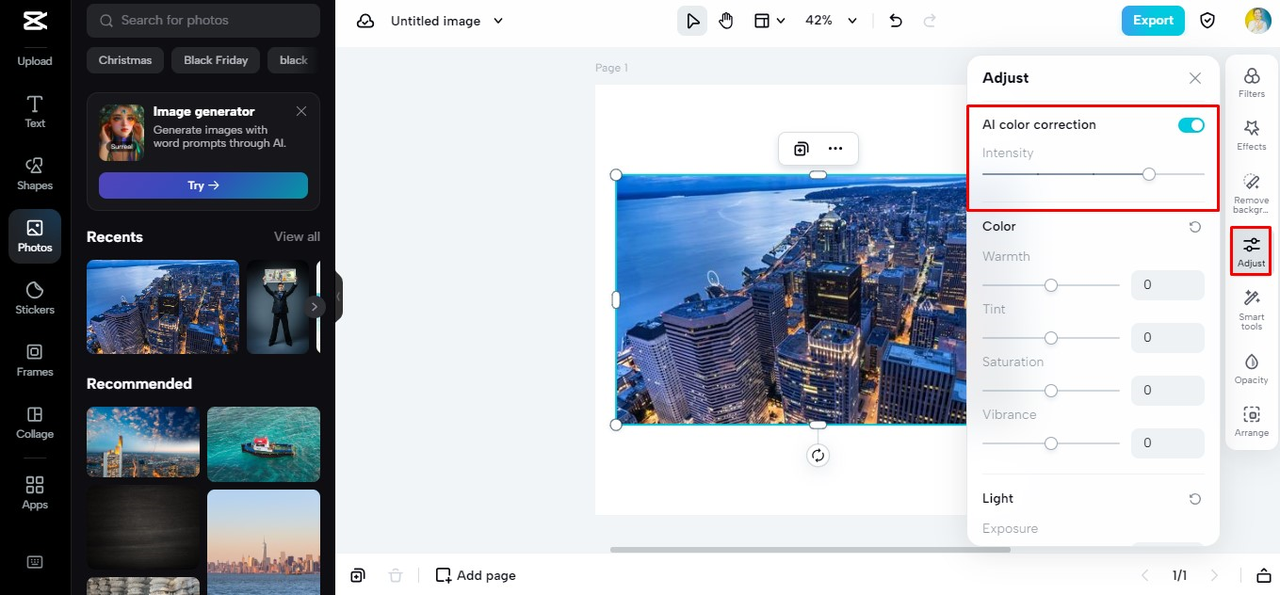
Task: Click the duplicate page icon in bottom bar
Action: coord(358,575)
